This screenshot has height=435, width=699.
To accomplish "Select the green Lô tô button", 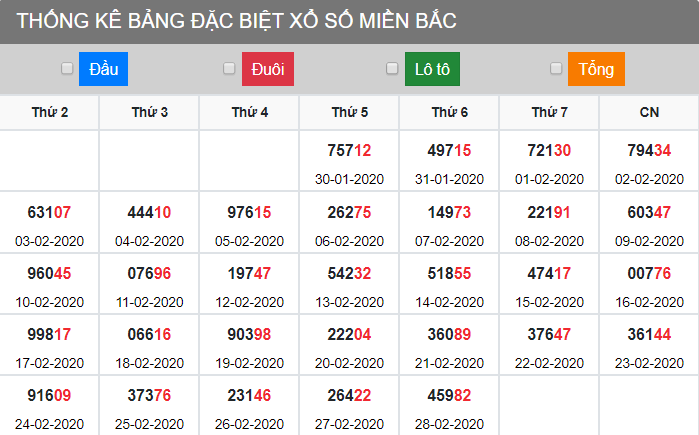I will tap(432, 69).
